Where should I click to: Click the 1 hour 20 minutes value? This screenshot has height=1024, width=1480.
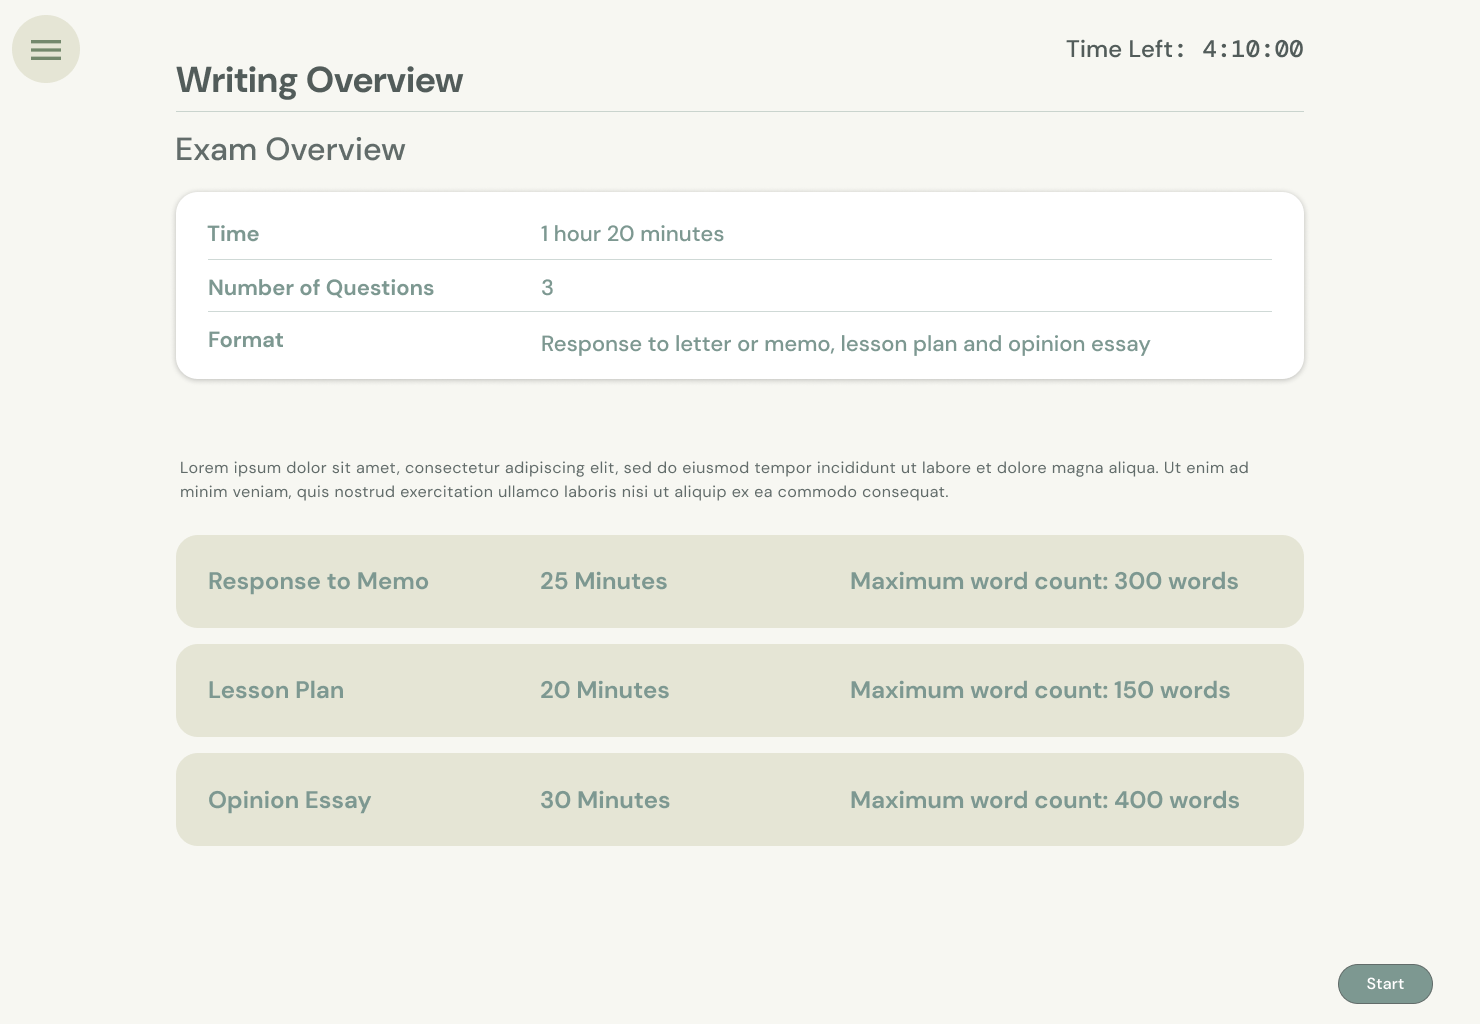(632, 234)
